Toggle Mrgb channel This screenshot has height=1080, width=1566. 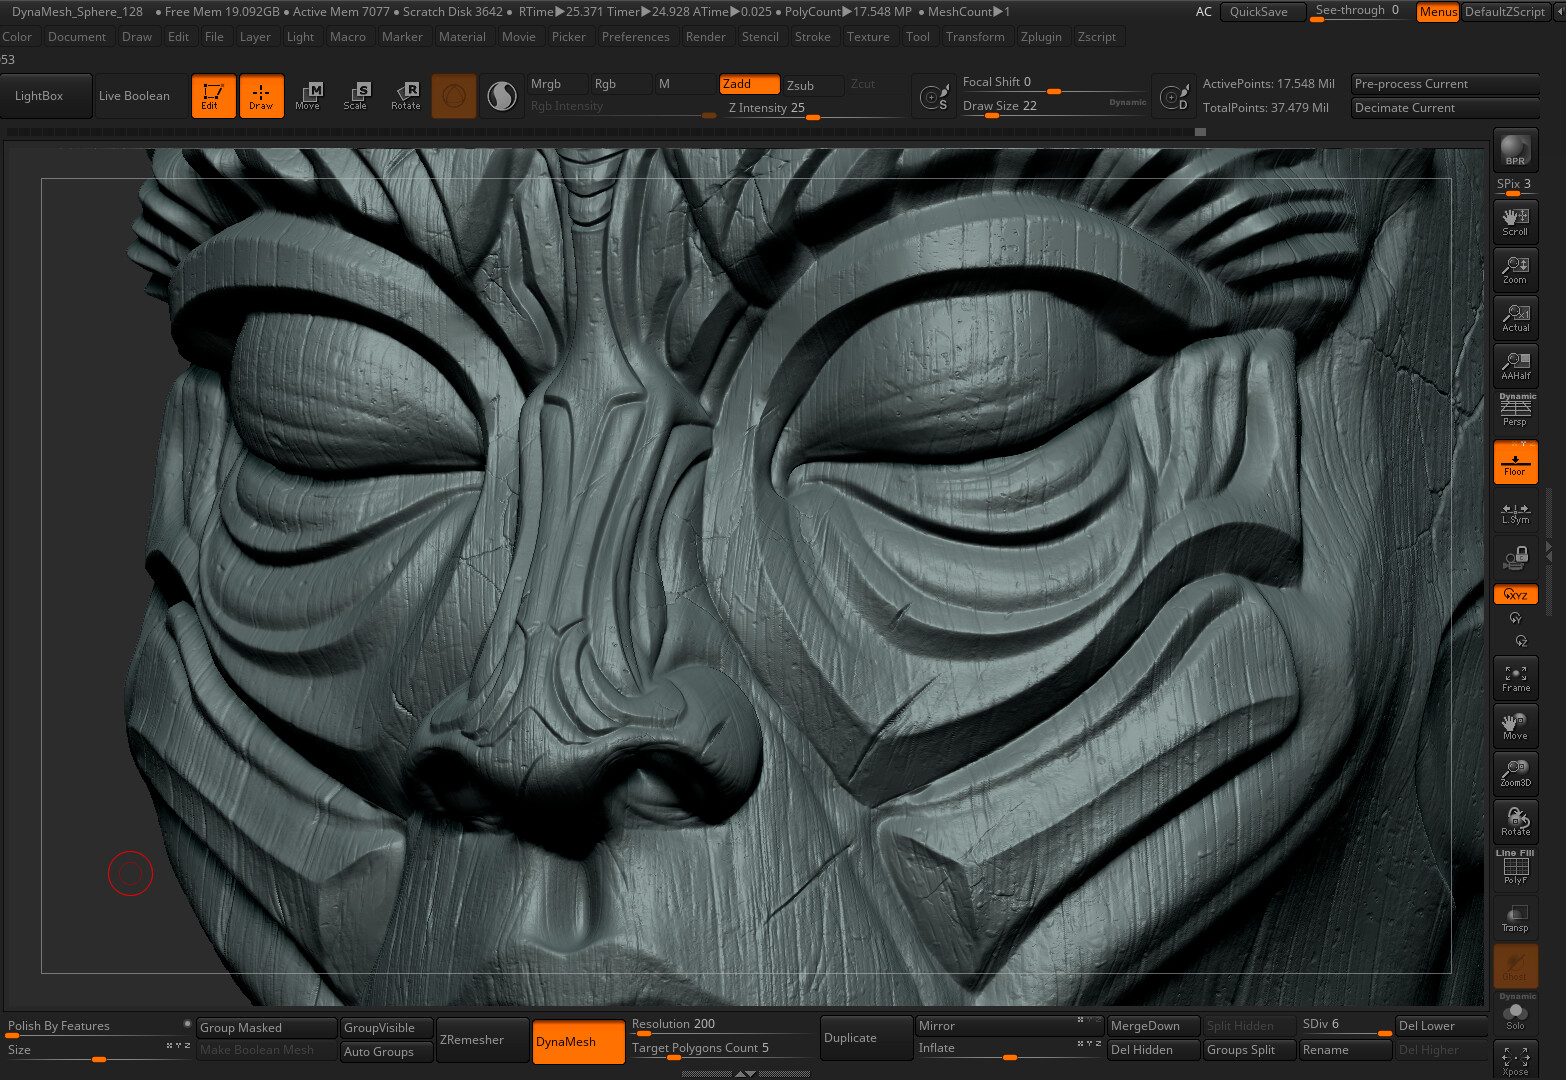(555, 84)
